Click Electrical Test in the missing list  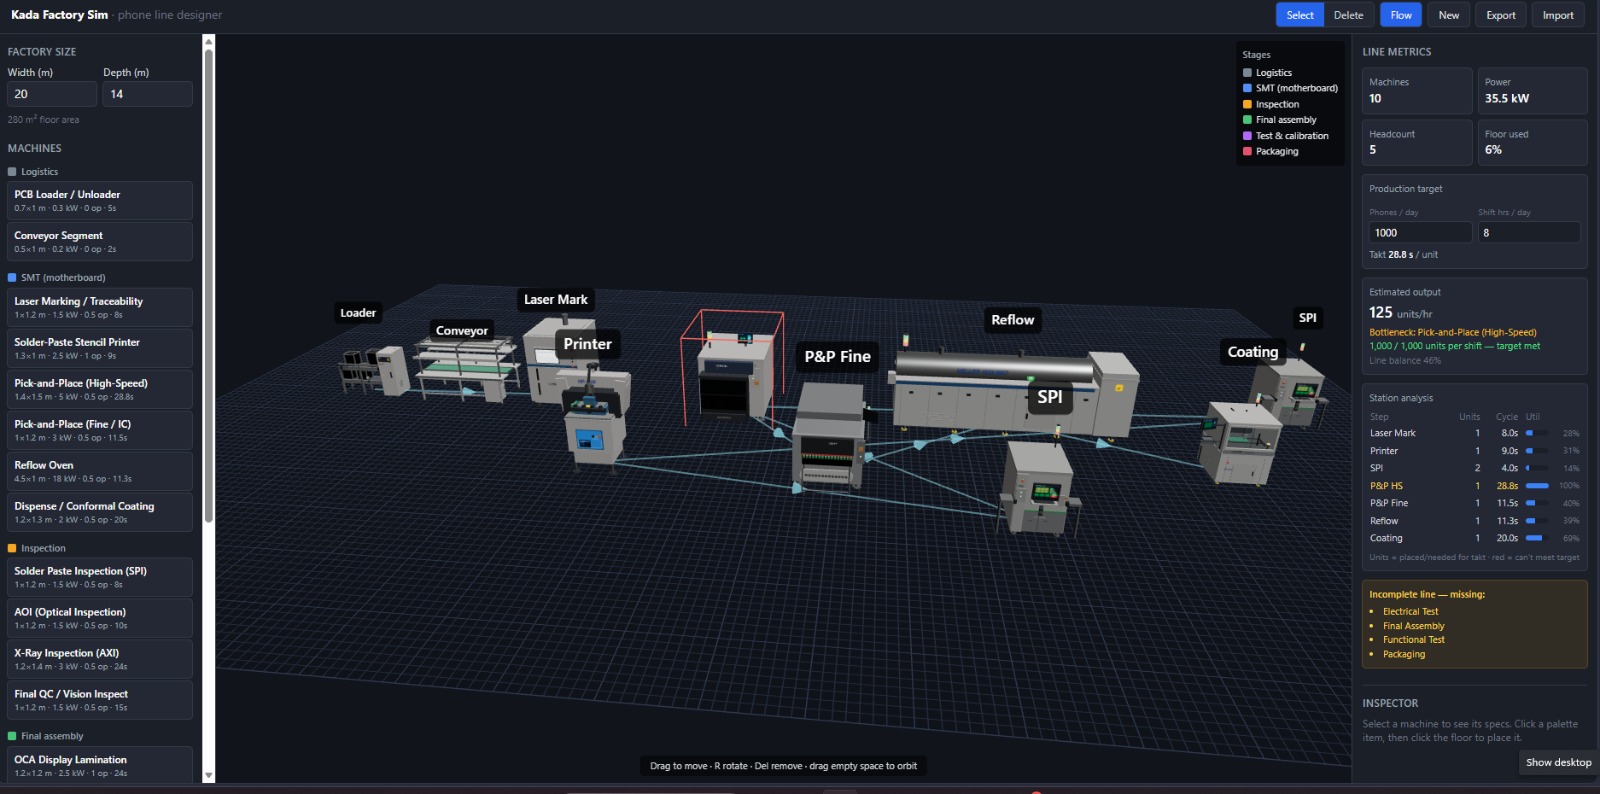tap(1410, 612)
